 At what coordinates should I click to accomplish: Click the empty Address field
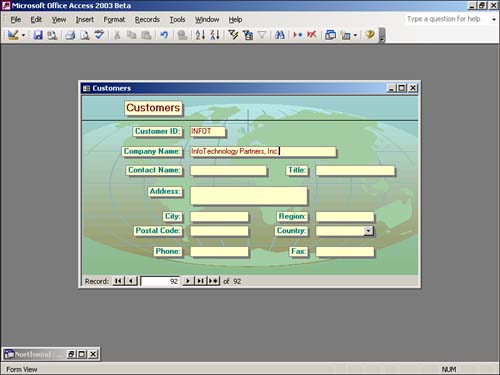248,195
